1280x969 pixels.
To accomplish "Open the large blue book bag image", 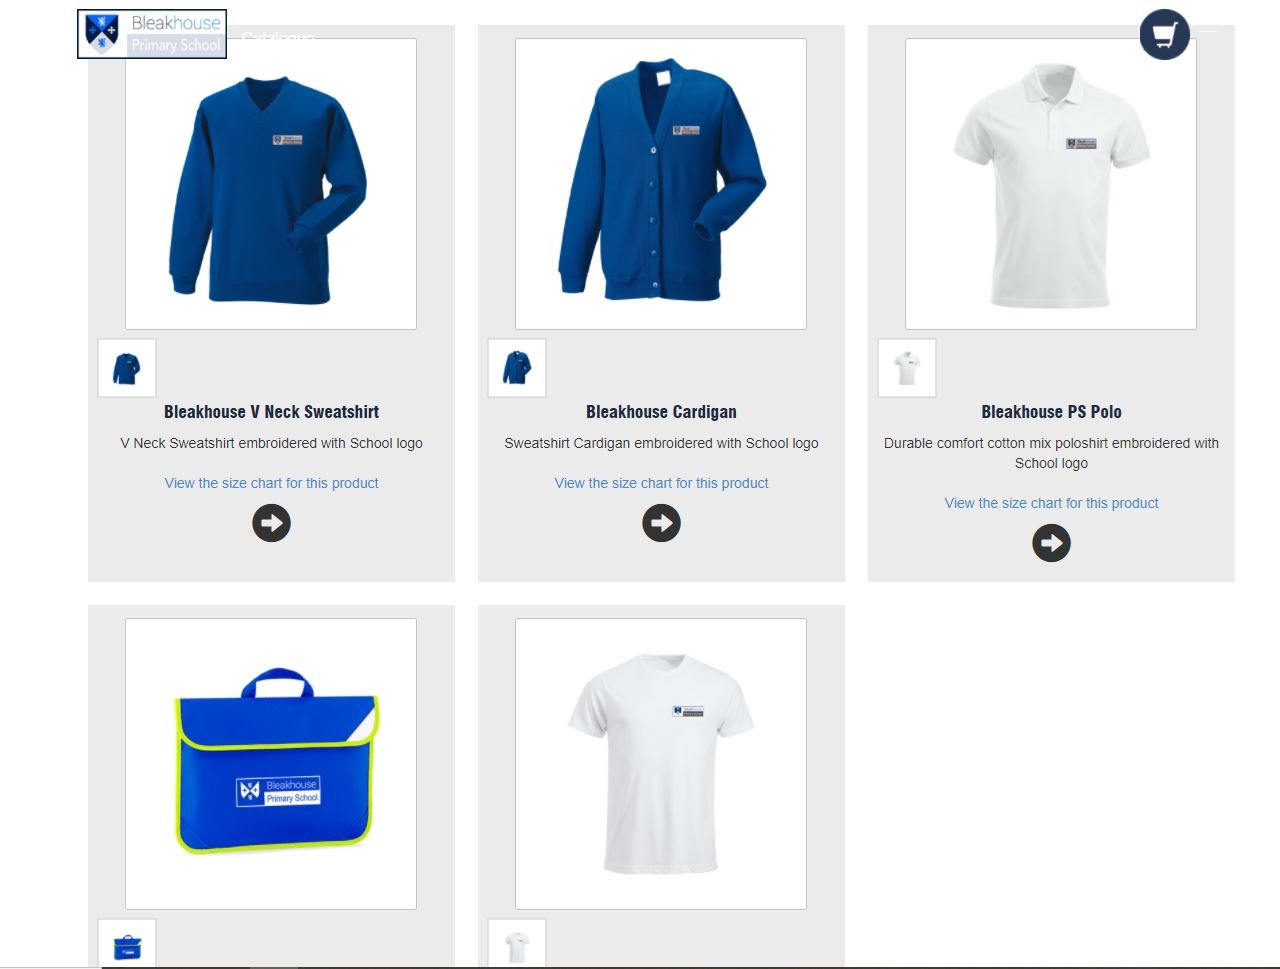I will (271, 764).
